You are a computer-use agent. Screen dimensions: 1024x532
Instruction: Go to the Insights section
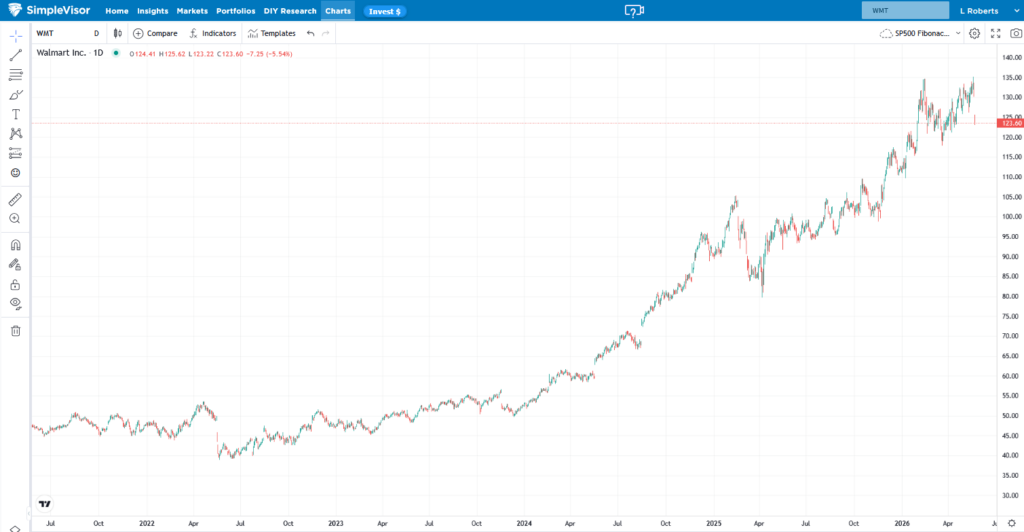[x=152, y=11]
